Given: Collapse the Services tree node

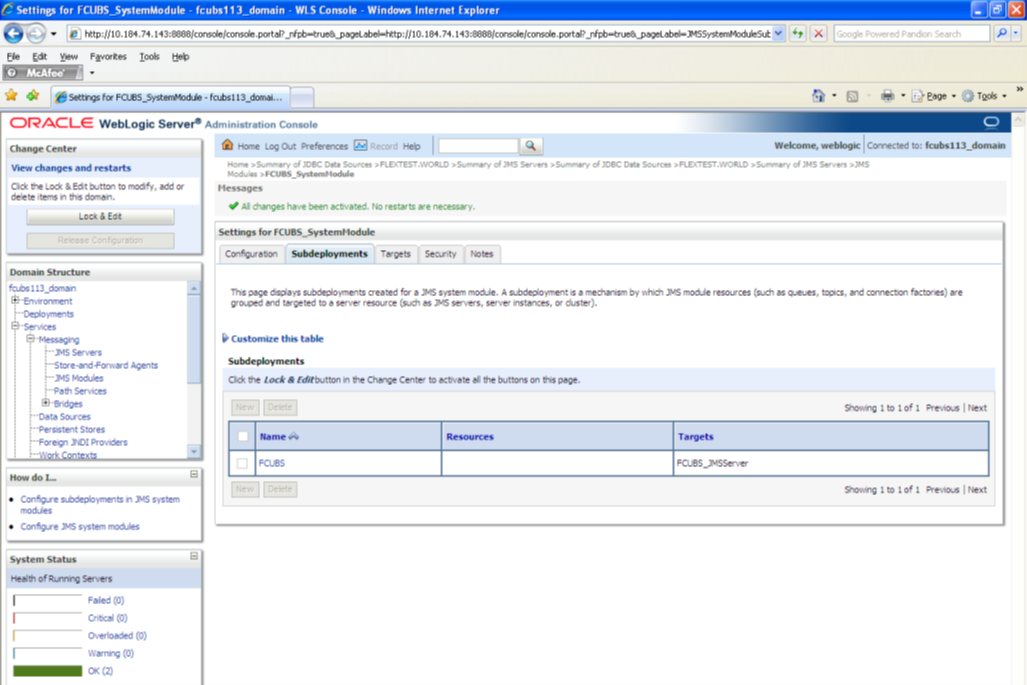Looking at the screenshot, I should (14, 326).
